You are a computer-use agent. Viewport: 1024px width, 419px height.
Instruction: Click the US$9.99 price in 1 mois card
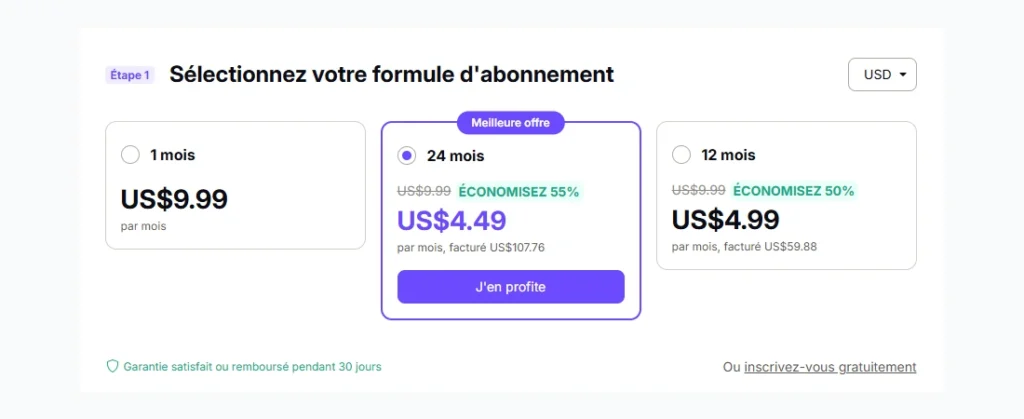click(x=174, y=199)
